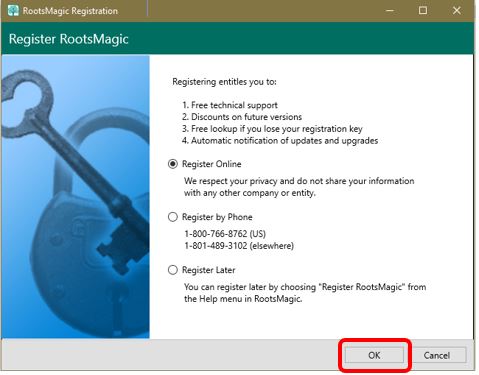
Task: Click the elsewhere phone number 1-801-489-3102
Action: point(239,246)
